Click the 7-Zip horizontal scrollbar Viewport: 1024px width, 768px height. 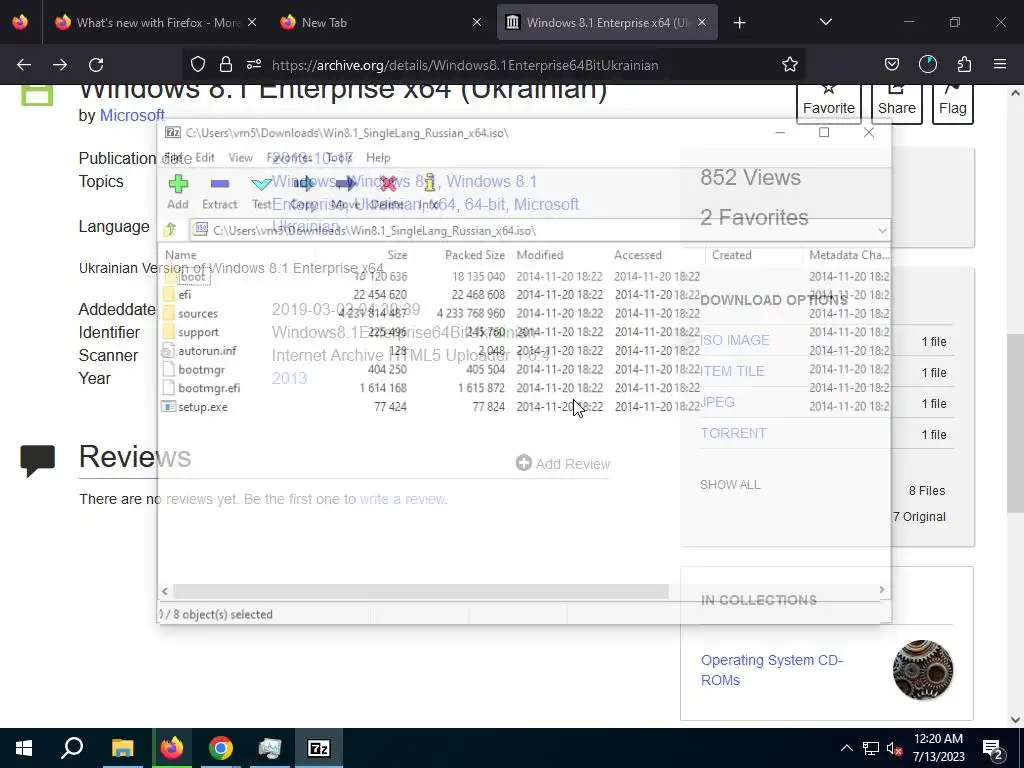421,591
